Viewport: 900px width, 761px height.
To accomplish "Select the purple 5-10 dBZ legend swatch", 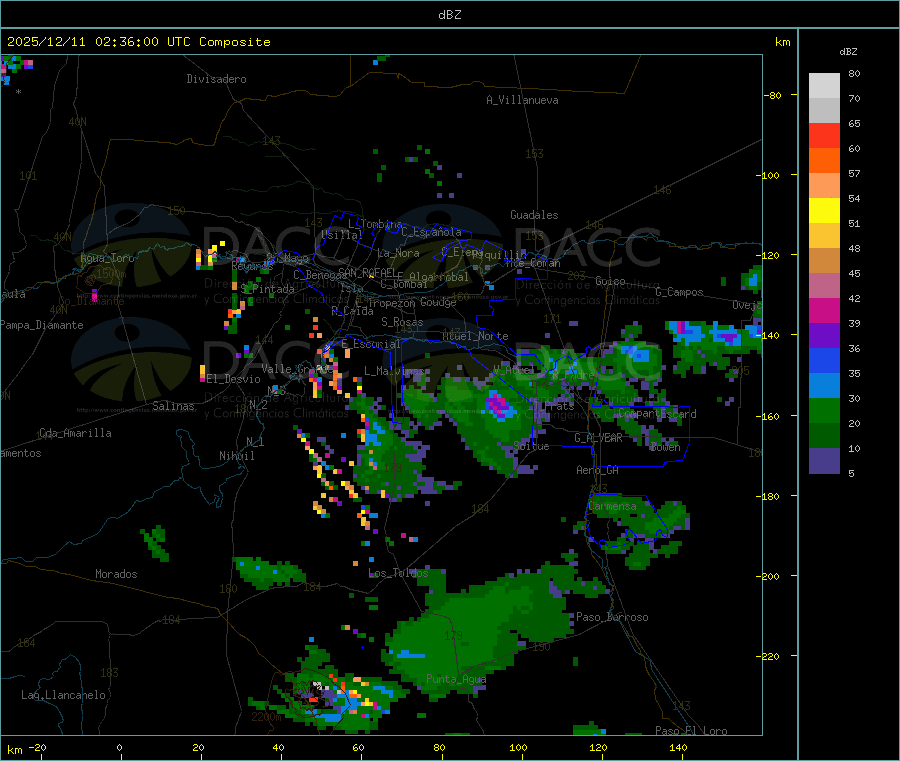I will pyautogui.click(x=824, y=461).
